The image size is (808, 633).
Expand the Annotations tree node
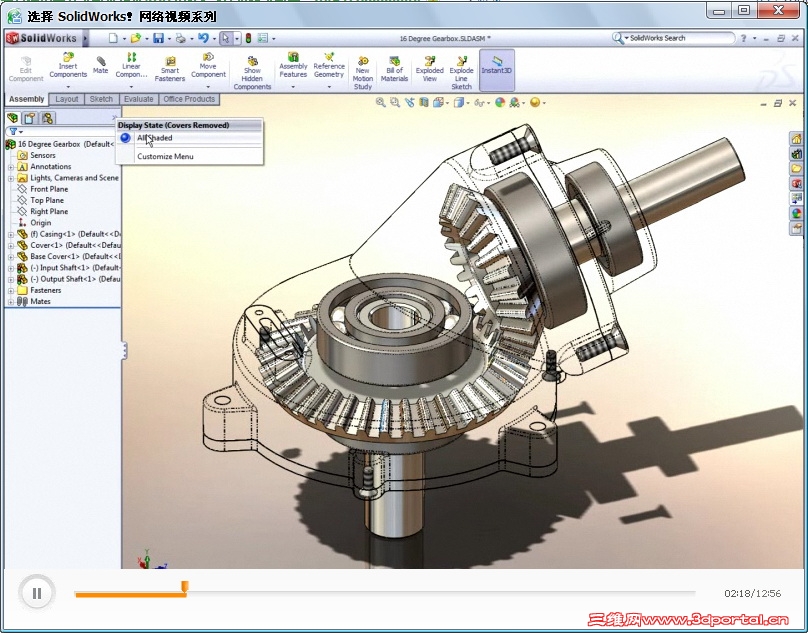pyautogui.click(x=11, y=167)
